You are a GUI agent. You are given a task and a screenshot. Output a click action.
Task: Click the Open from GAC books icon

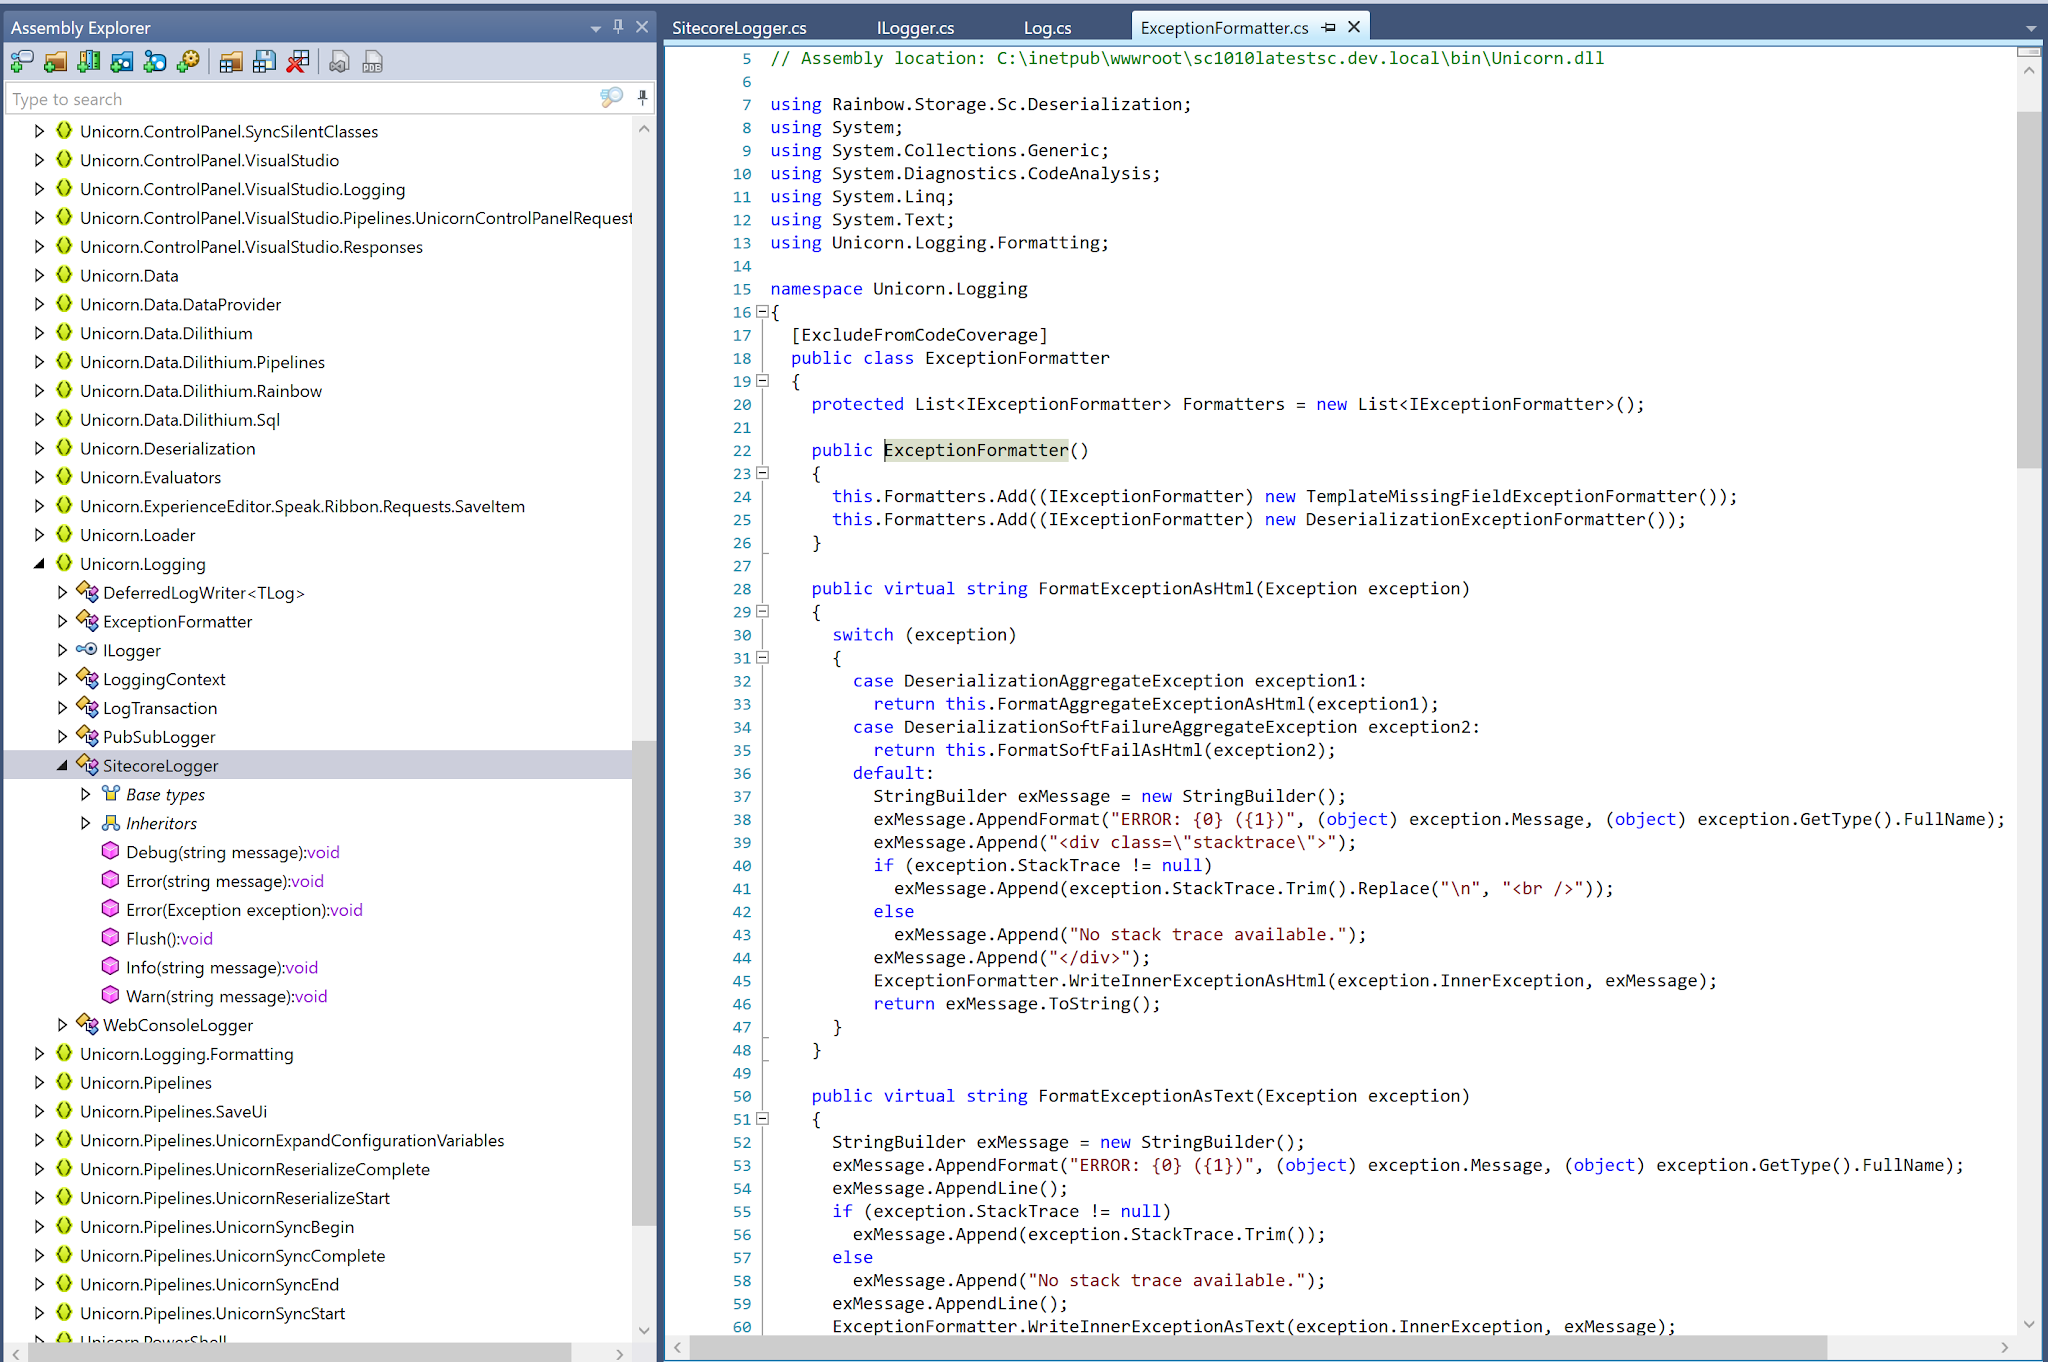tap(89, 62)
